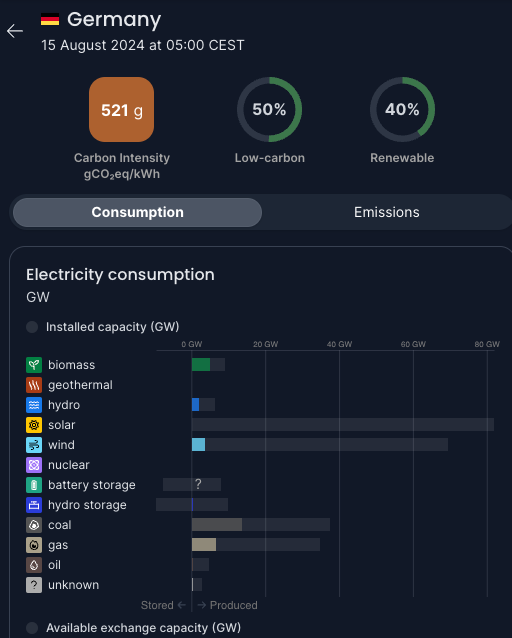
Task: Switch to the Emissions tab
Action: pos(387,212)
